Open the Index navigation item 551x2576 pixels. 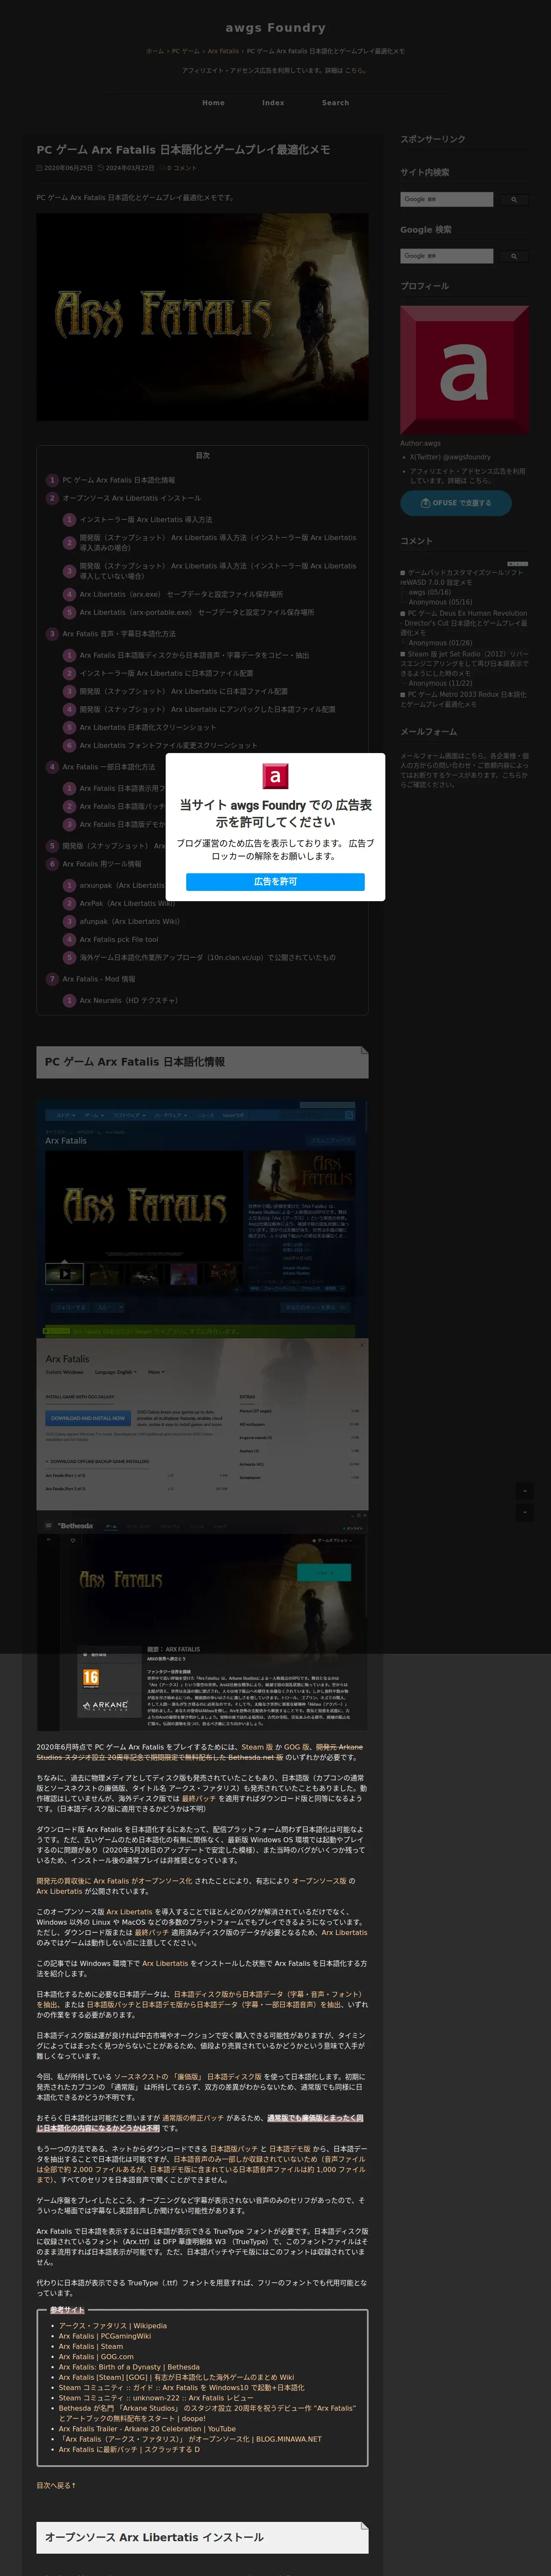point(273,103)
